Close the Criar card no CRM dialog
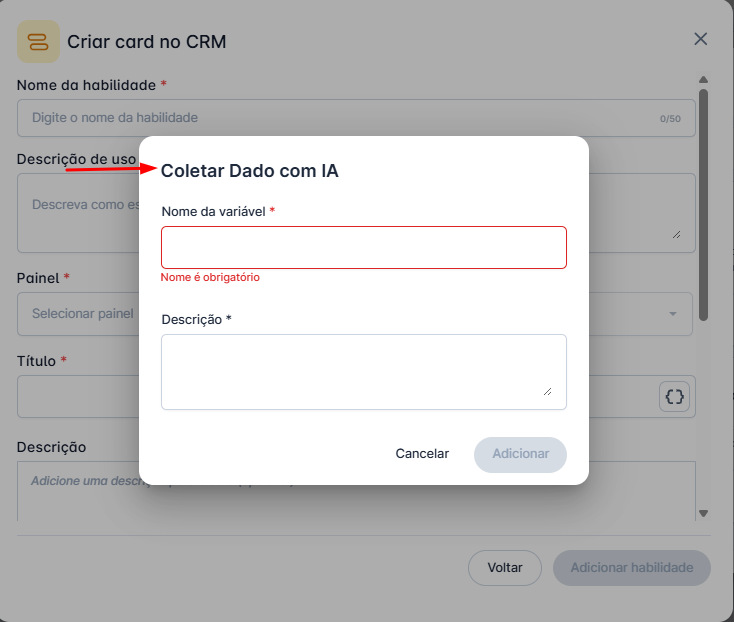Screen dimensions: 734x622 (701, 39)
